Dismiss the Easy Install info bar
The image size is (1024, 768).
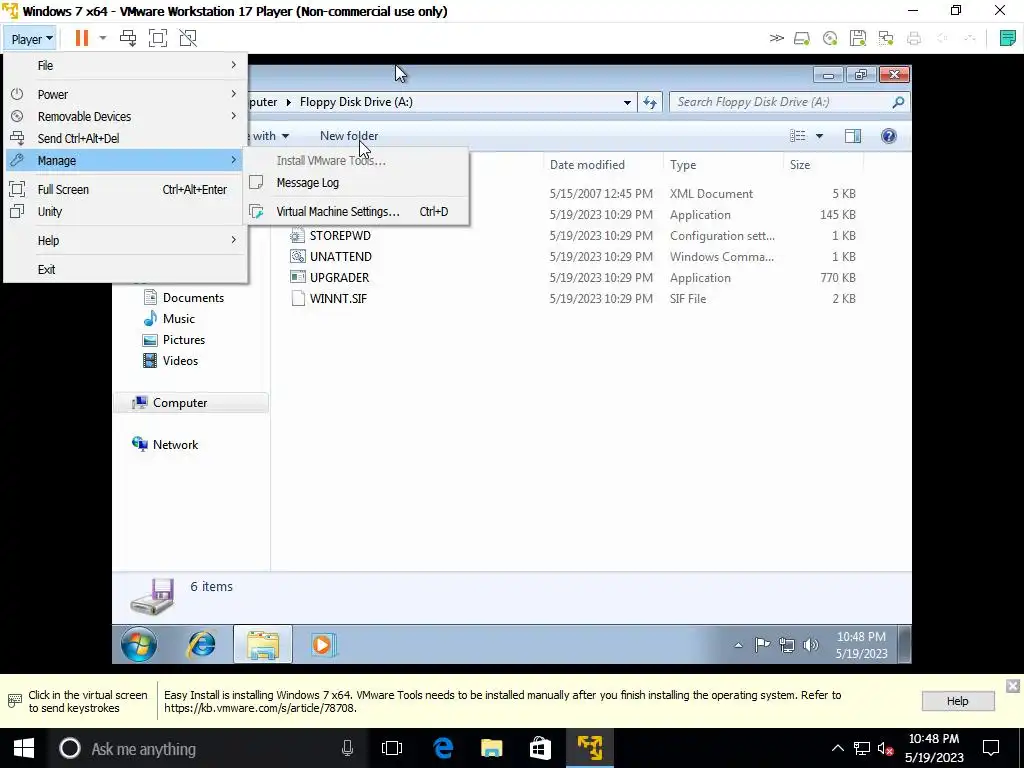coord(1013,686)
